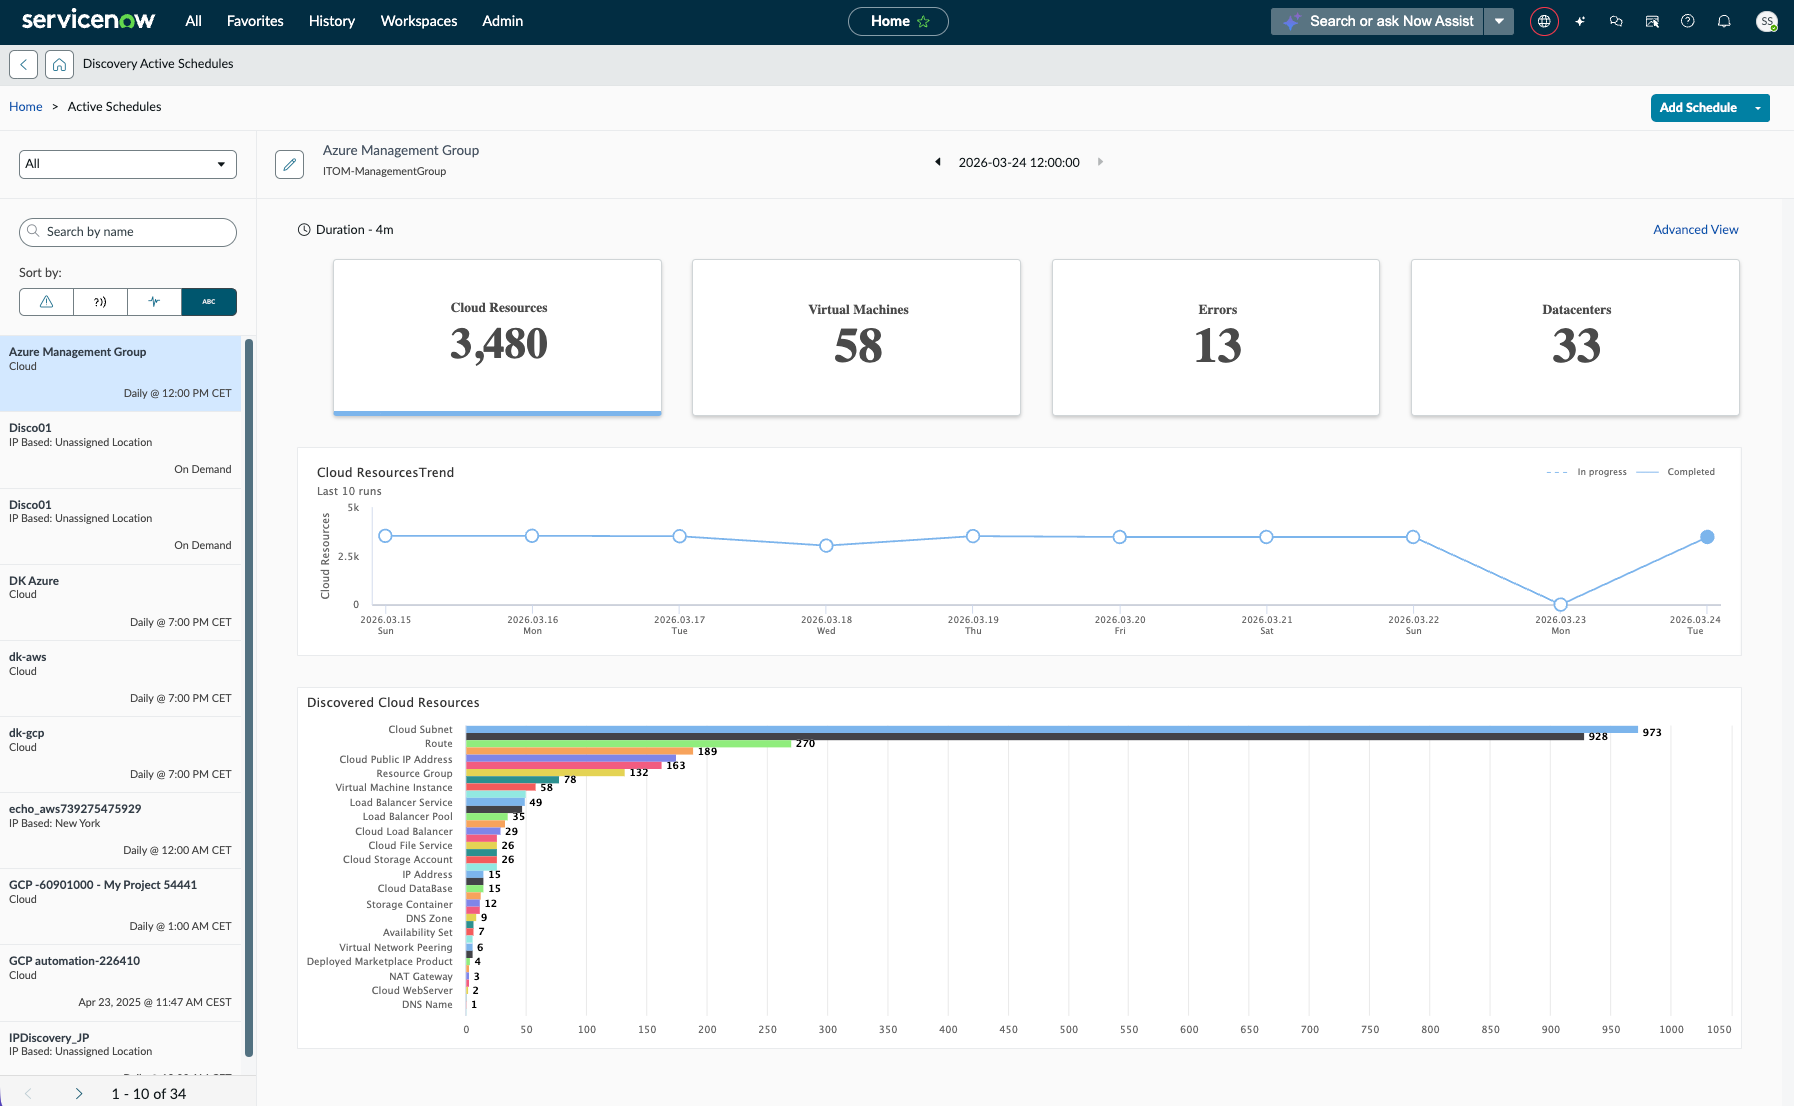Go to next run date arrow

click(1100, 162)
